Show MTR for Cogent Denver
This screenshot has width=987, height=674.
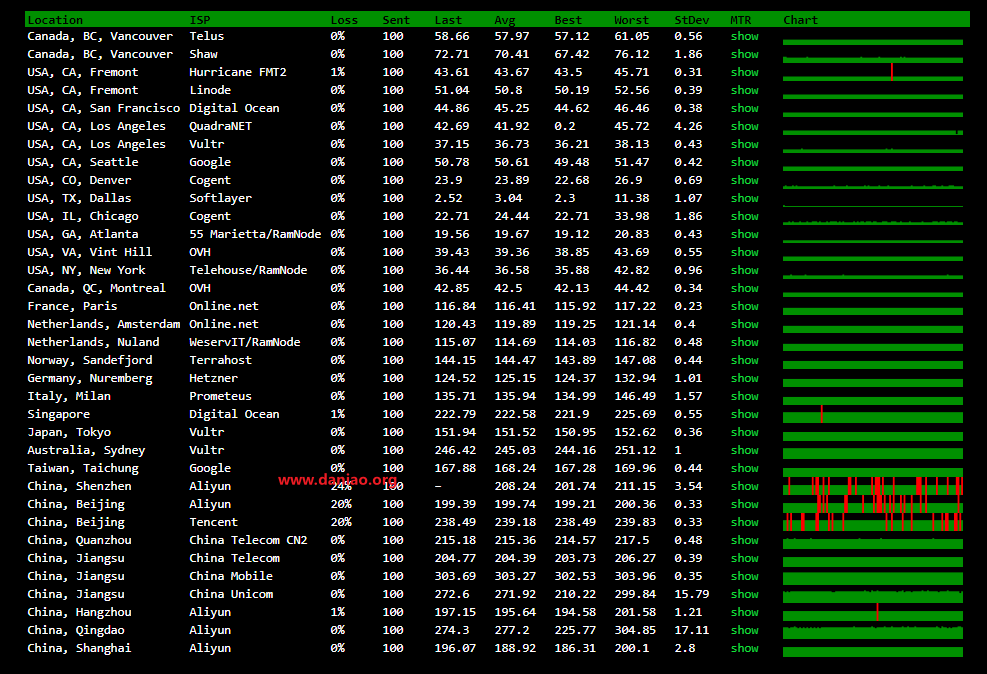744,180
